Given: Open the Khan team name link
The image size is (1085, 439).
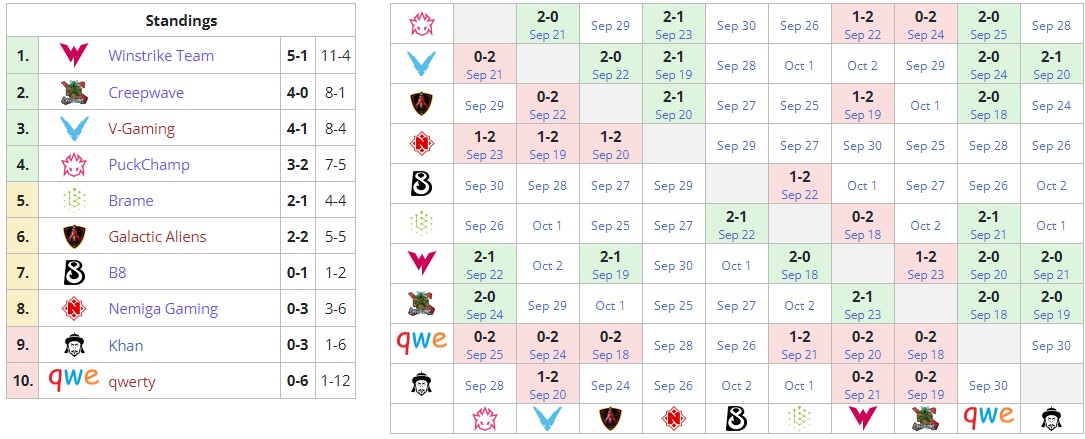Looking at the screenshot, I should (x=126, y=346).
